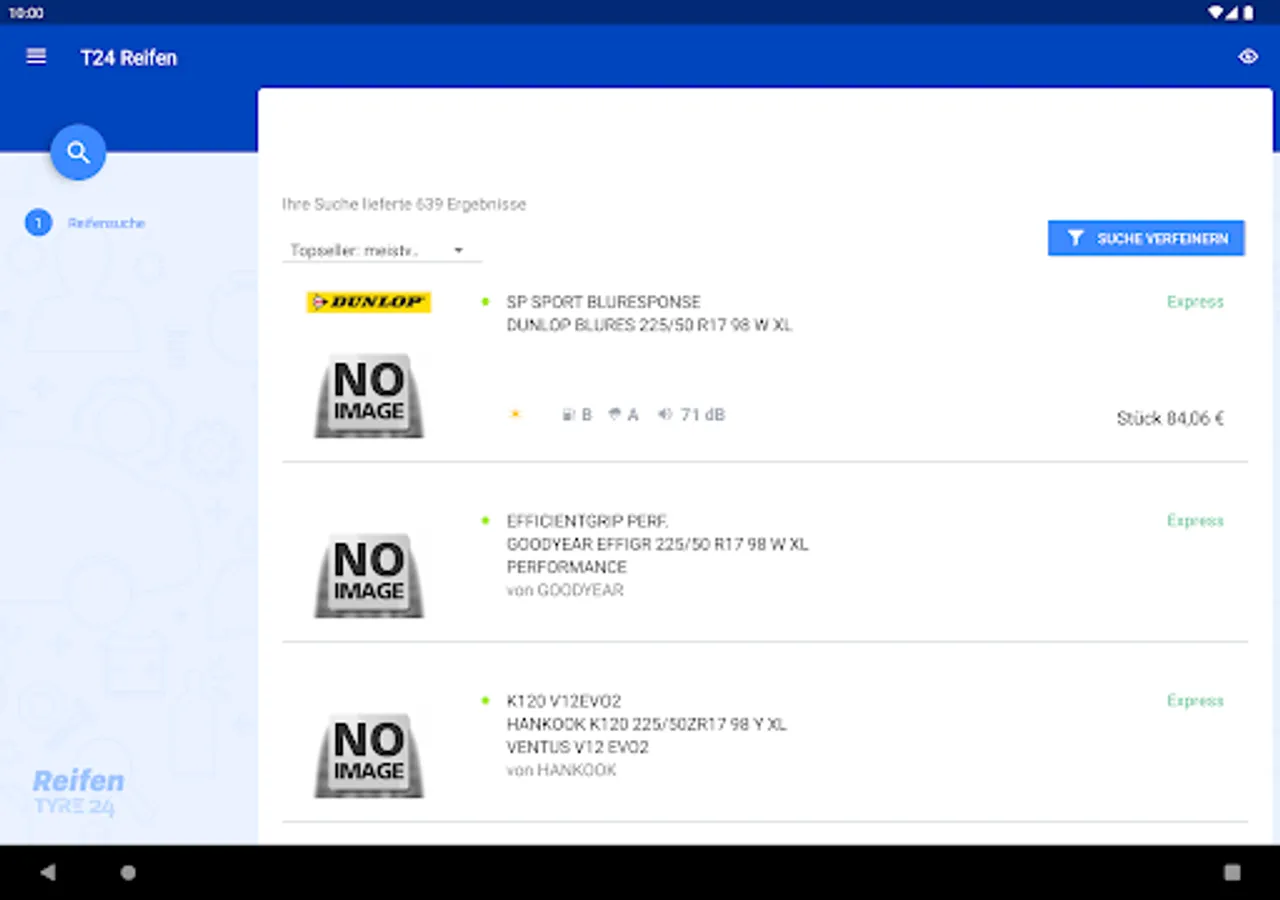The width and height of the screenshot is (1280, 900).
Task: Open the Topseller sort dropdown
Action: pos(381,250)
